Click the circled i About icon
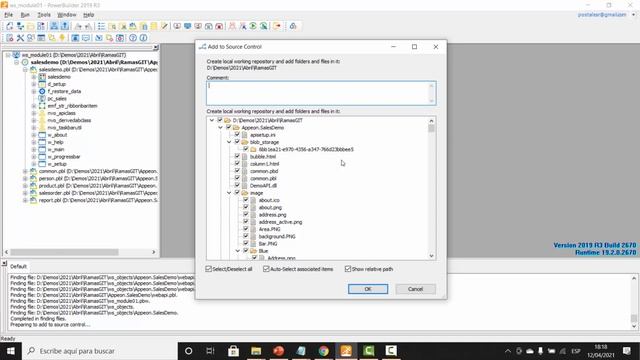The height and width of the screenshot is (360, 640). tap(143, 38)
